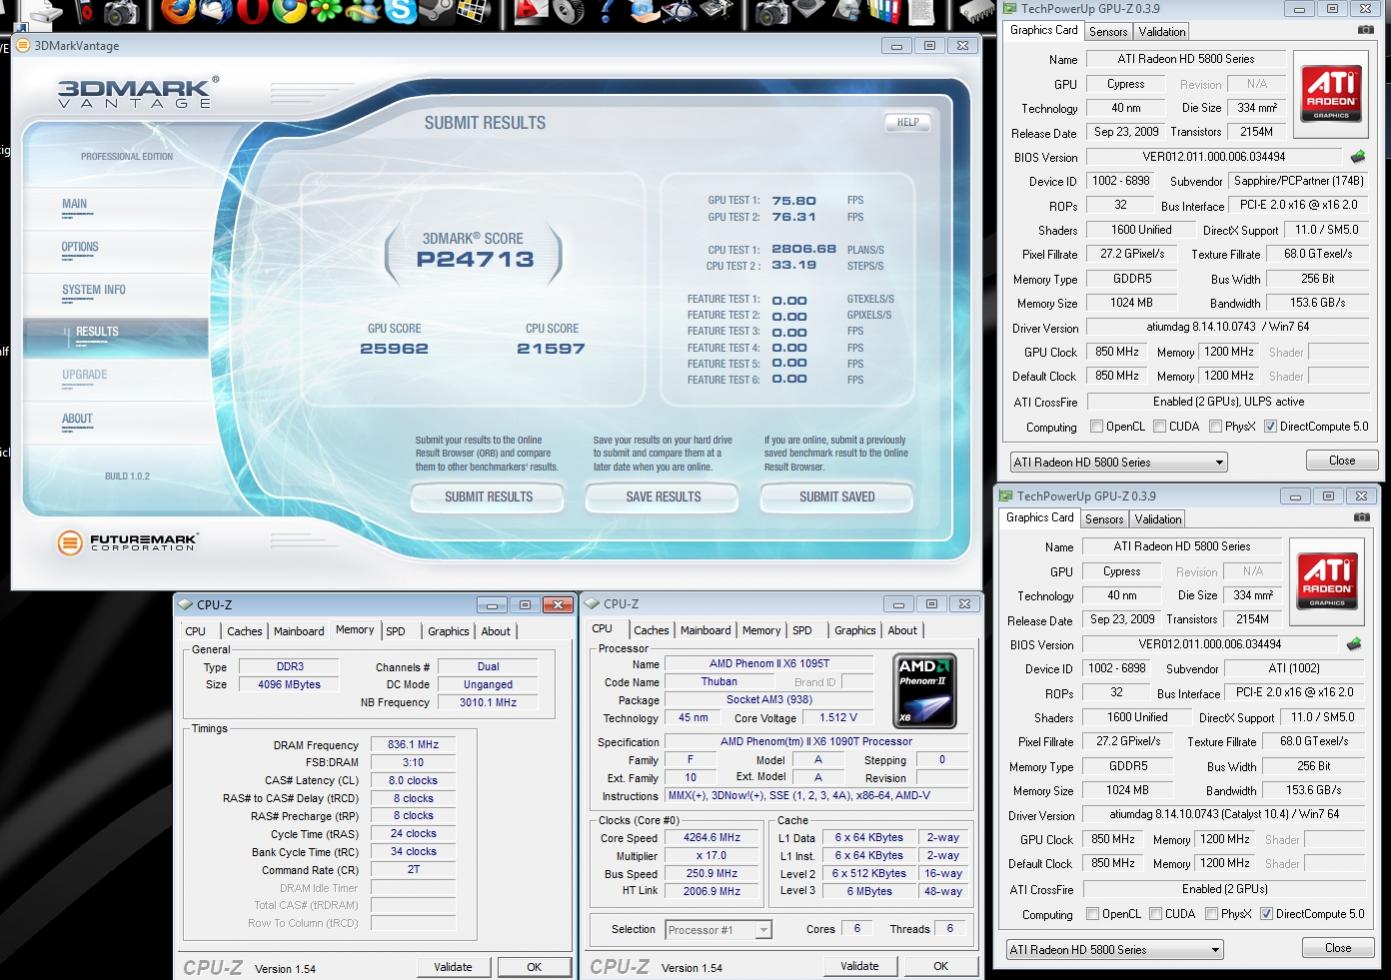Toggle DirectCompute 5.0 checkbox in lower GPU-Z
This screenshot has width=1391, height=980.
tap(1266, 914)
